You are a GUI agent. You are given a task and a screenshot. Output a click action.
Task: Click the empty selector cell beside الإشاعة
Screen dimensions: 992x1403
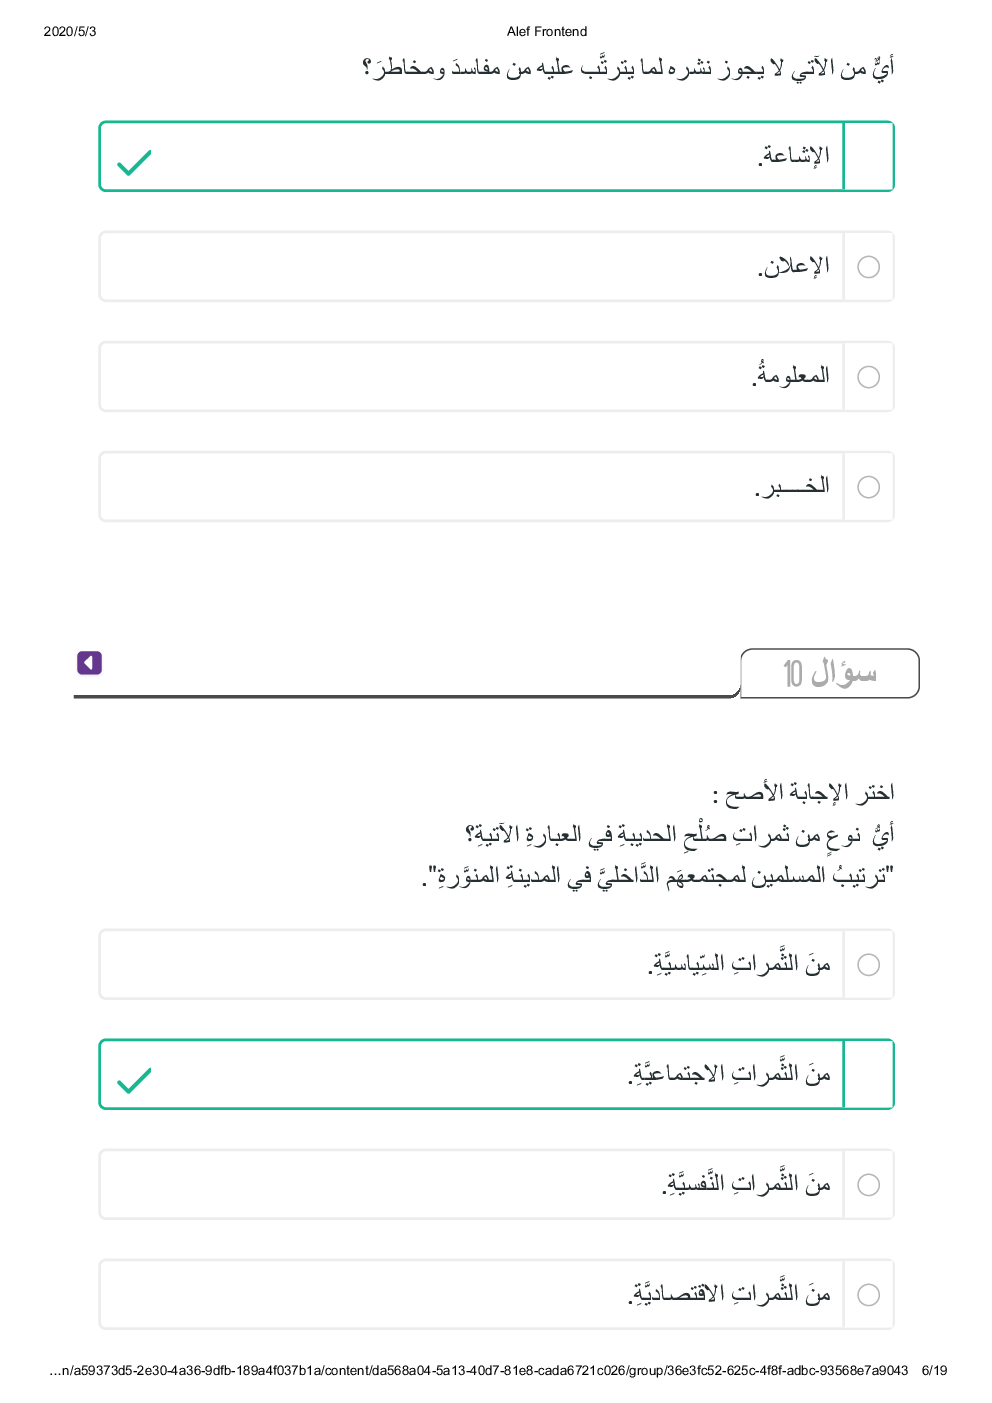click(x=869, y=156)
